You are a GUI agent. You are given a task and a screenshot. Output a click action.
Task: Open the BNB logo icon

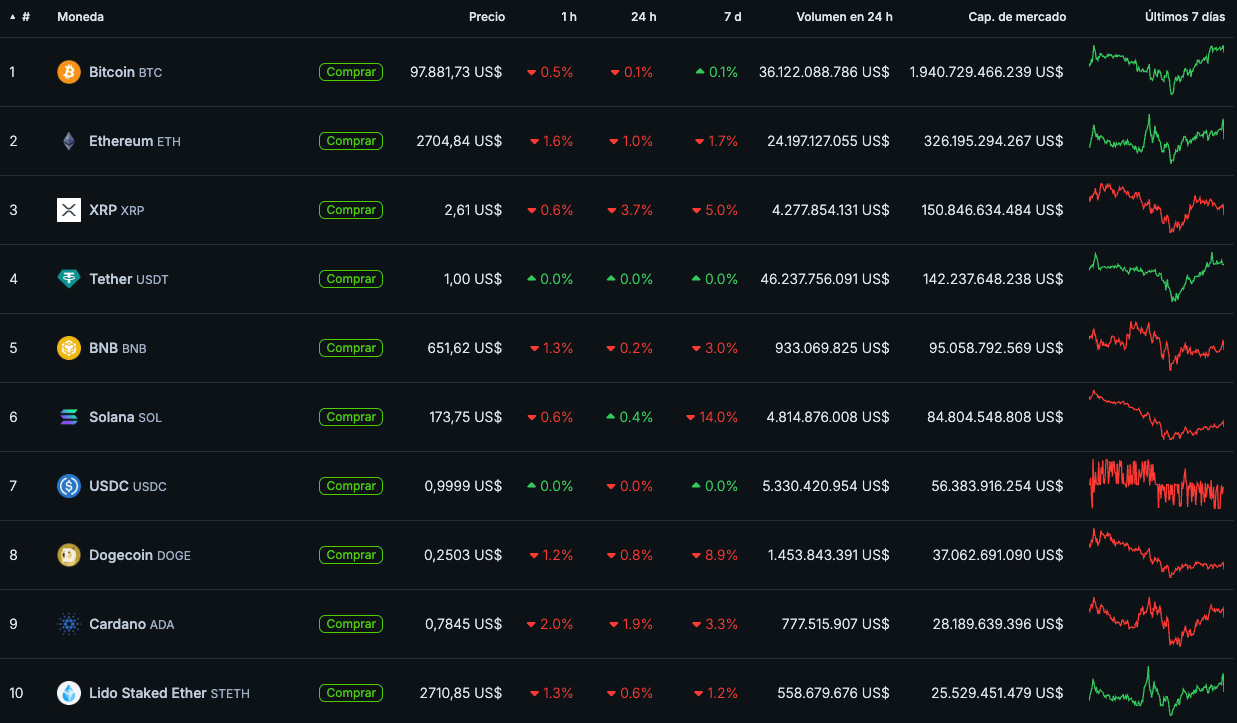[x=69, y=348]
